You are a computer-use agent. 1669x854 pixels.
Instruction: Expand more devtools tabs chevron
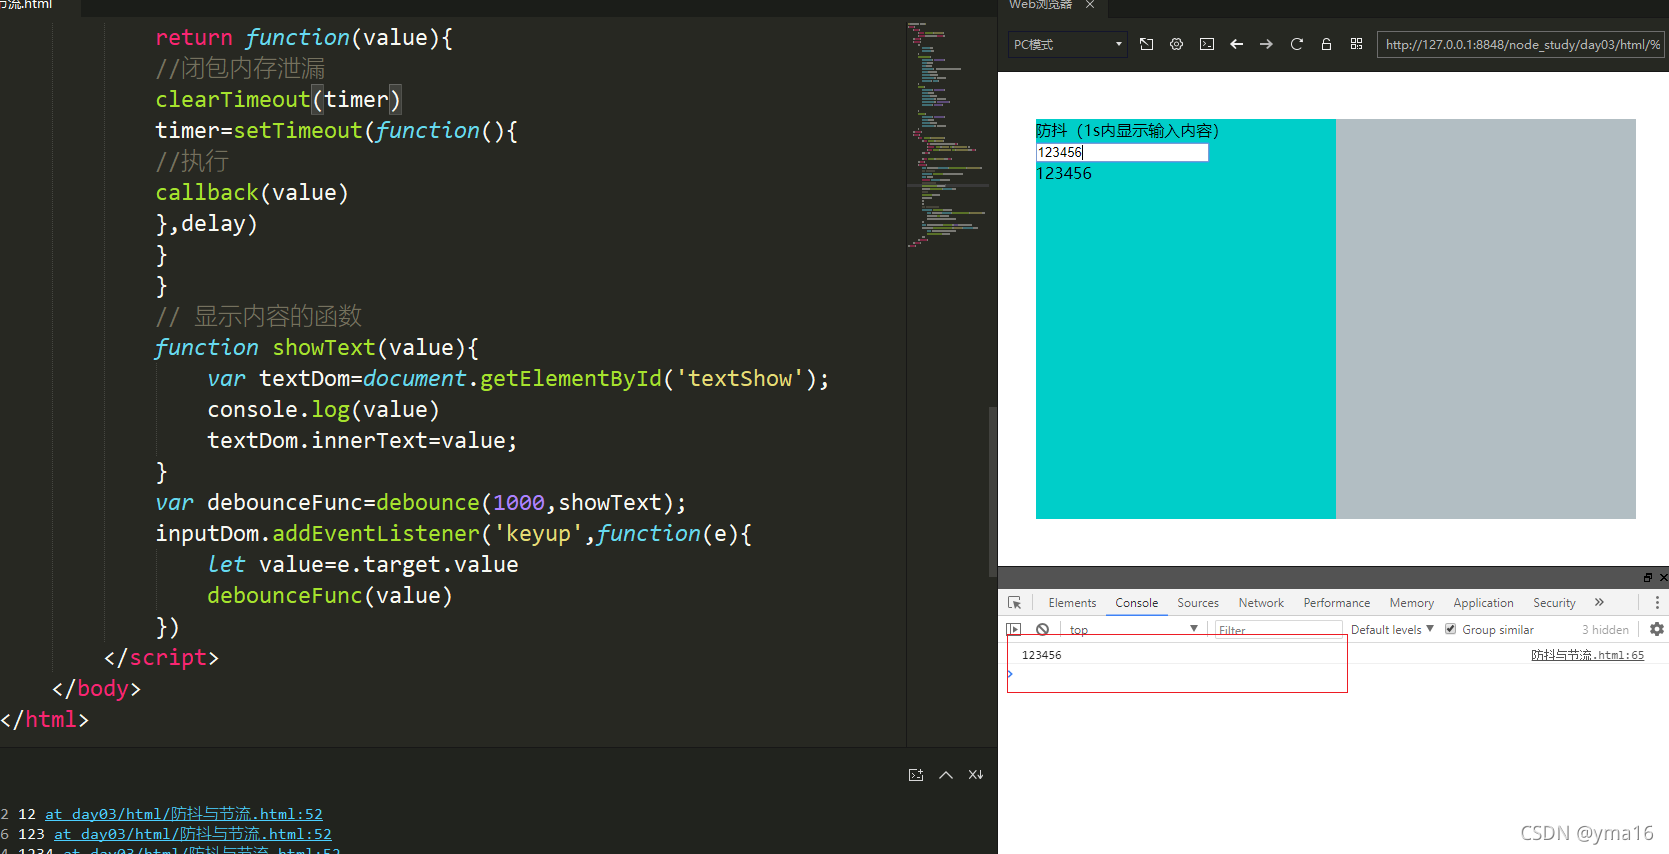(1599, 602)
